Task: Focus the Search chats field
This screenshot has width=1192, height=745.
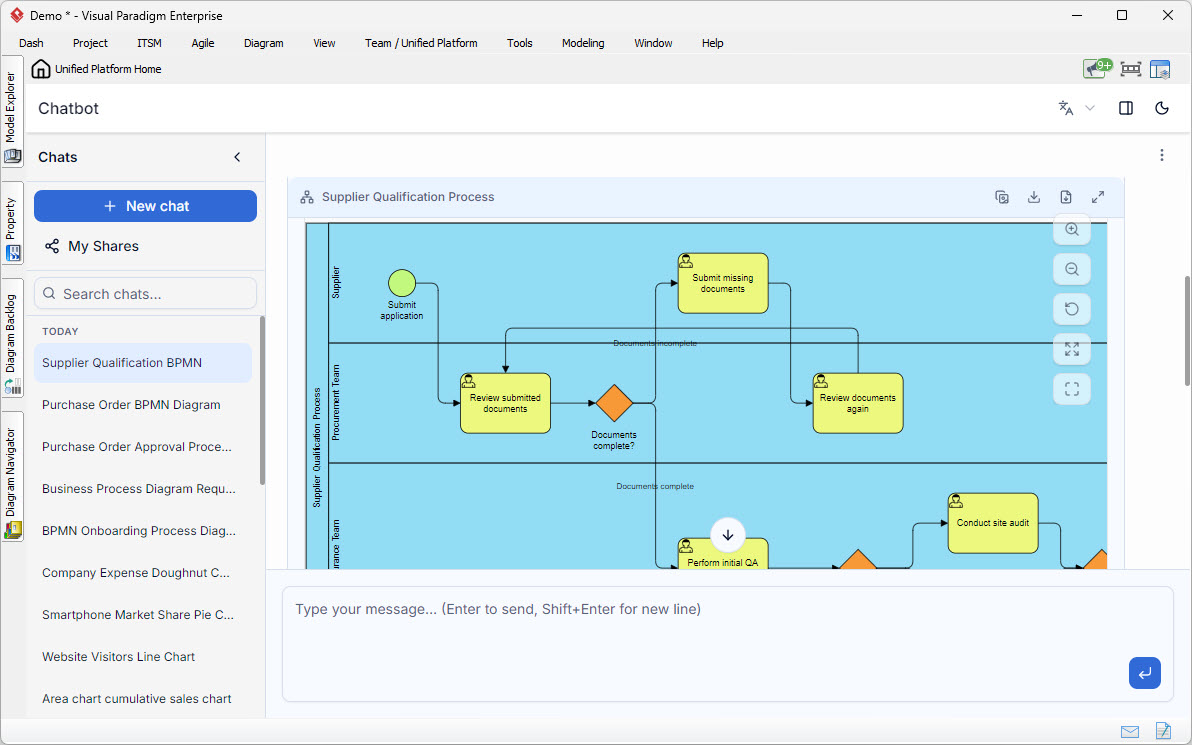Action: click(x=145, y=293)
